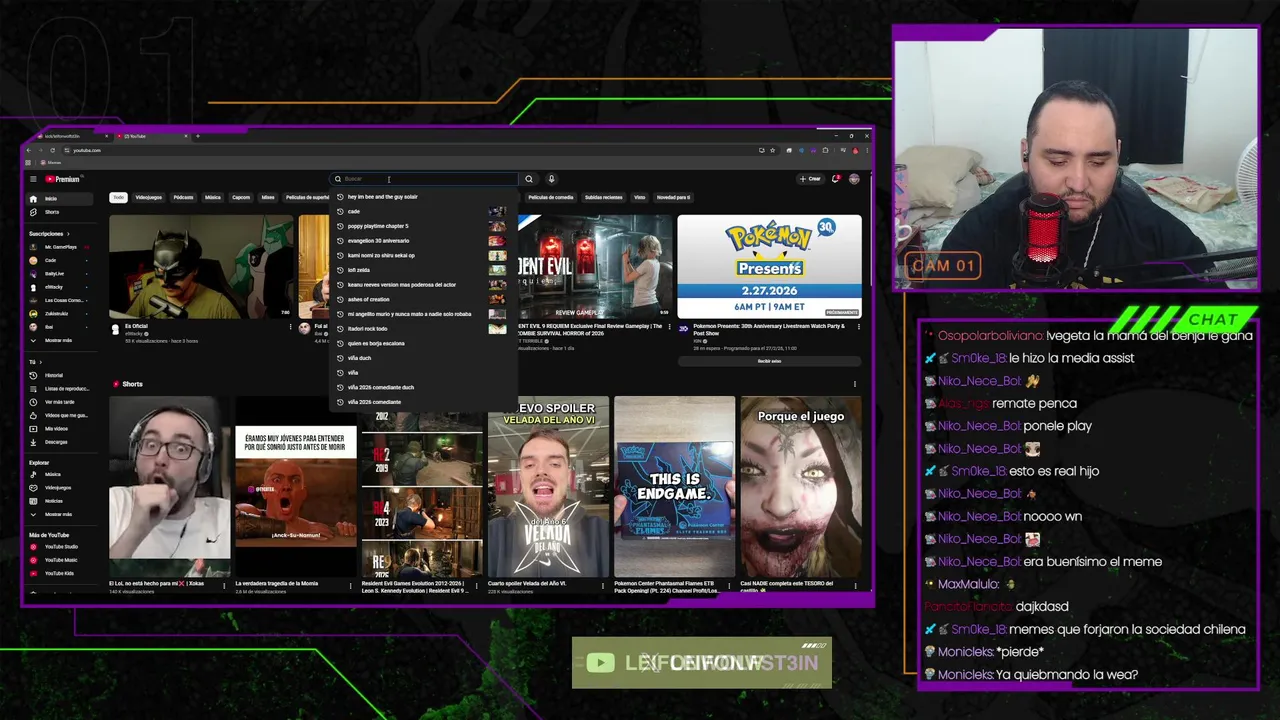Select the Videojuegos filter chip

coord(148,197)
